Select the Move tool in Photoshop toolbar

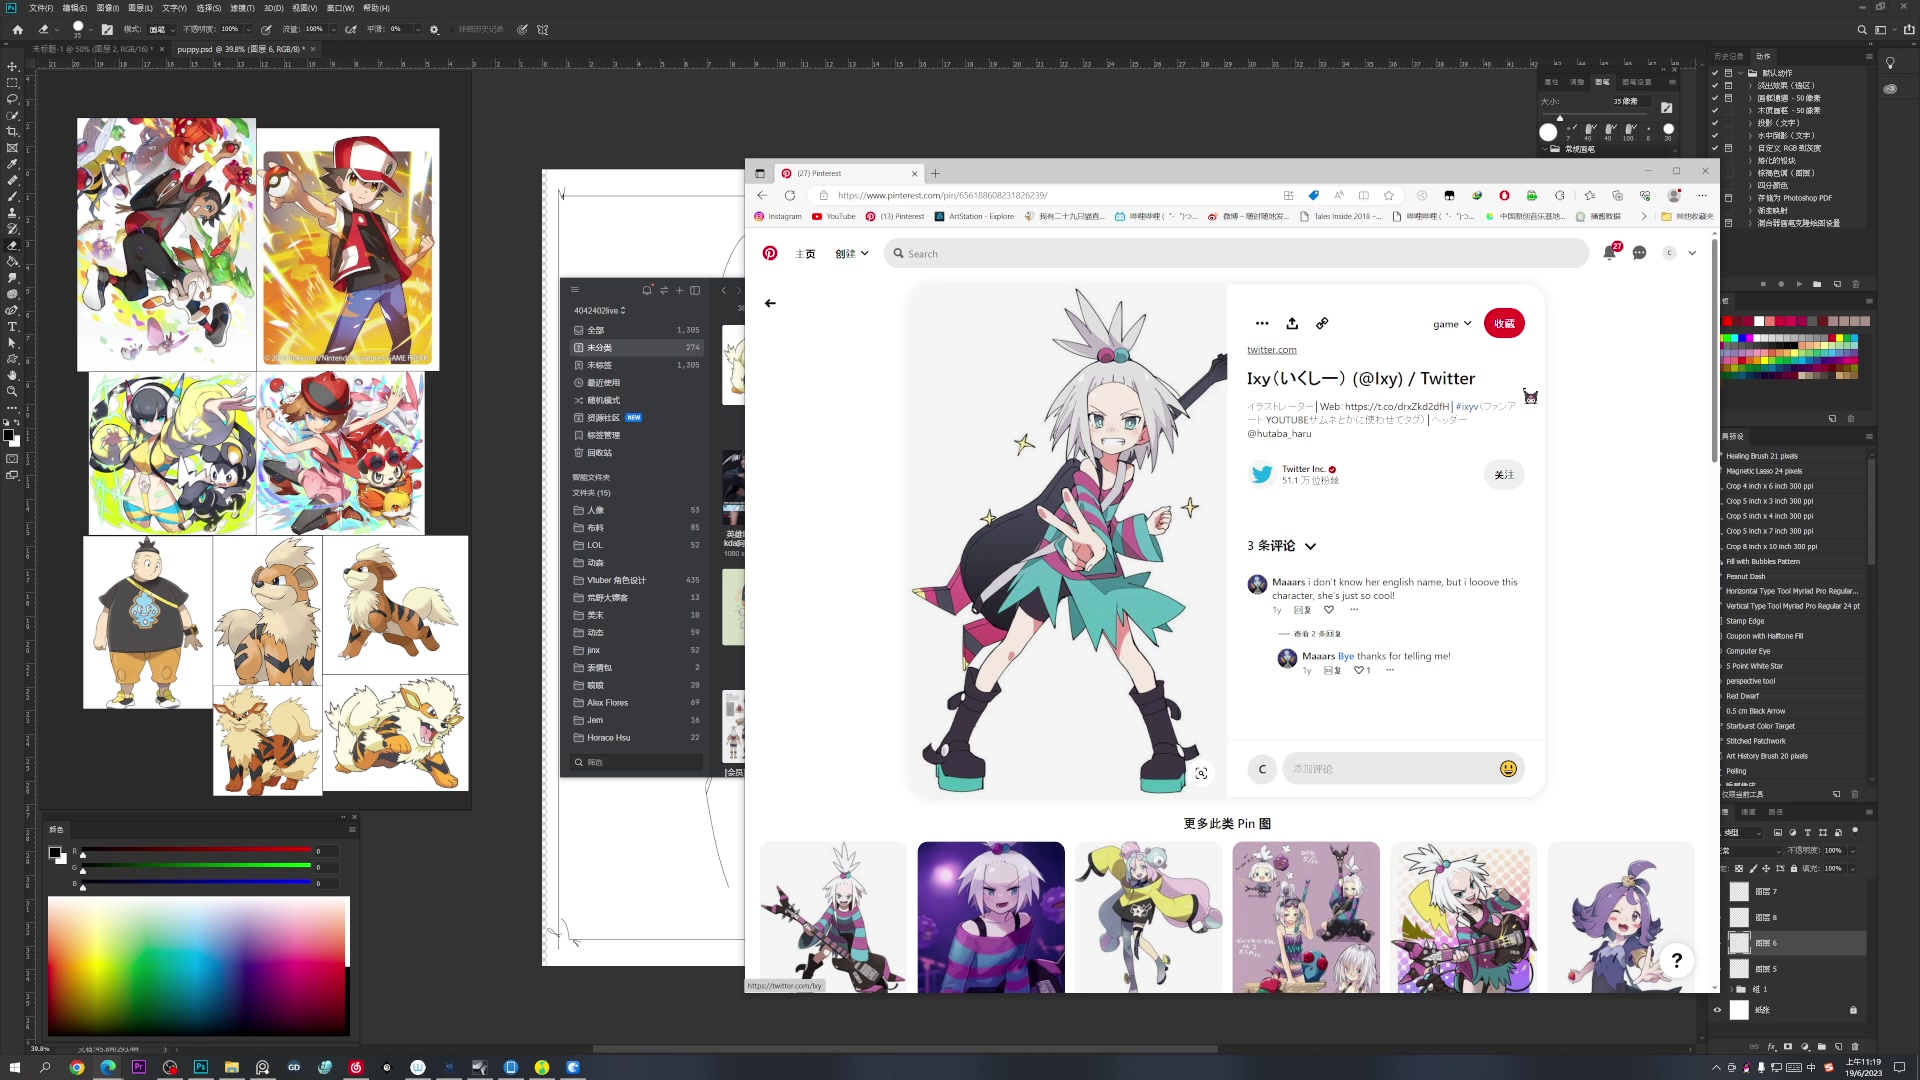click(x=12, y=66)
